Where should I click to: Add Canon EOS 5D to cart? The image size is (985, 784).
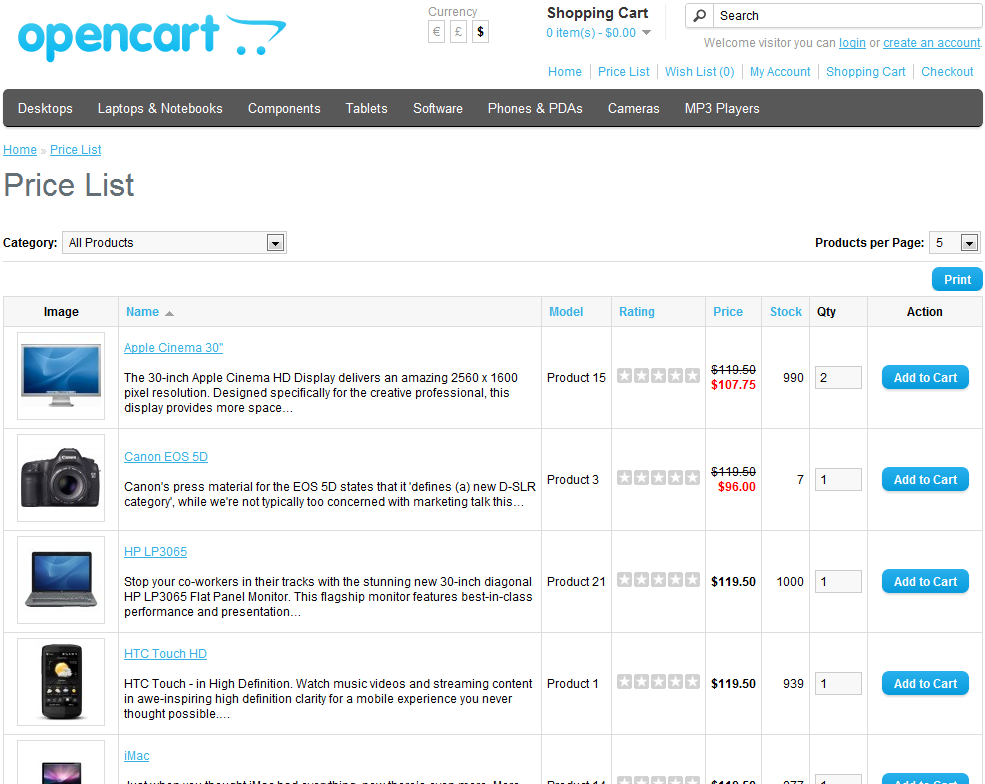coord(925,480)
